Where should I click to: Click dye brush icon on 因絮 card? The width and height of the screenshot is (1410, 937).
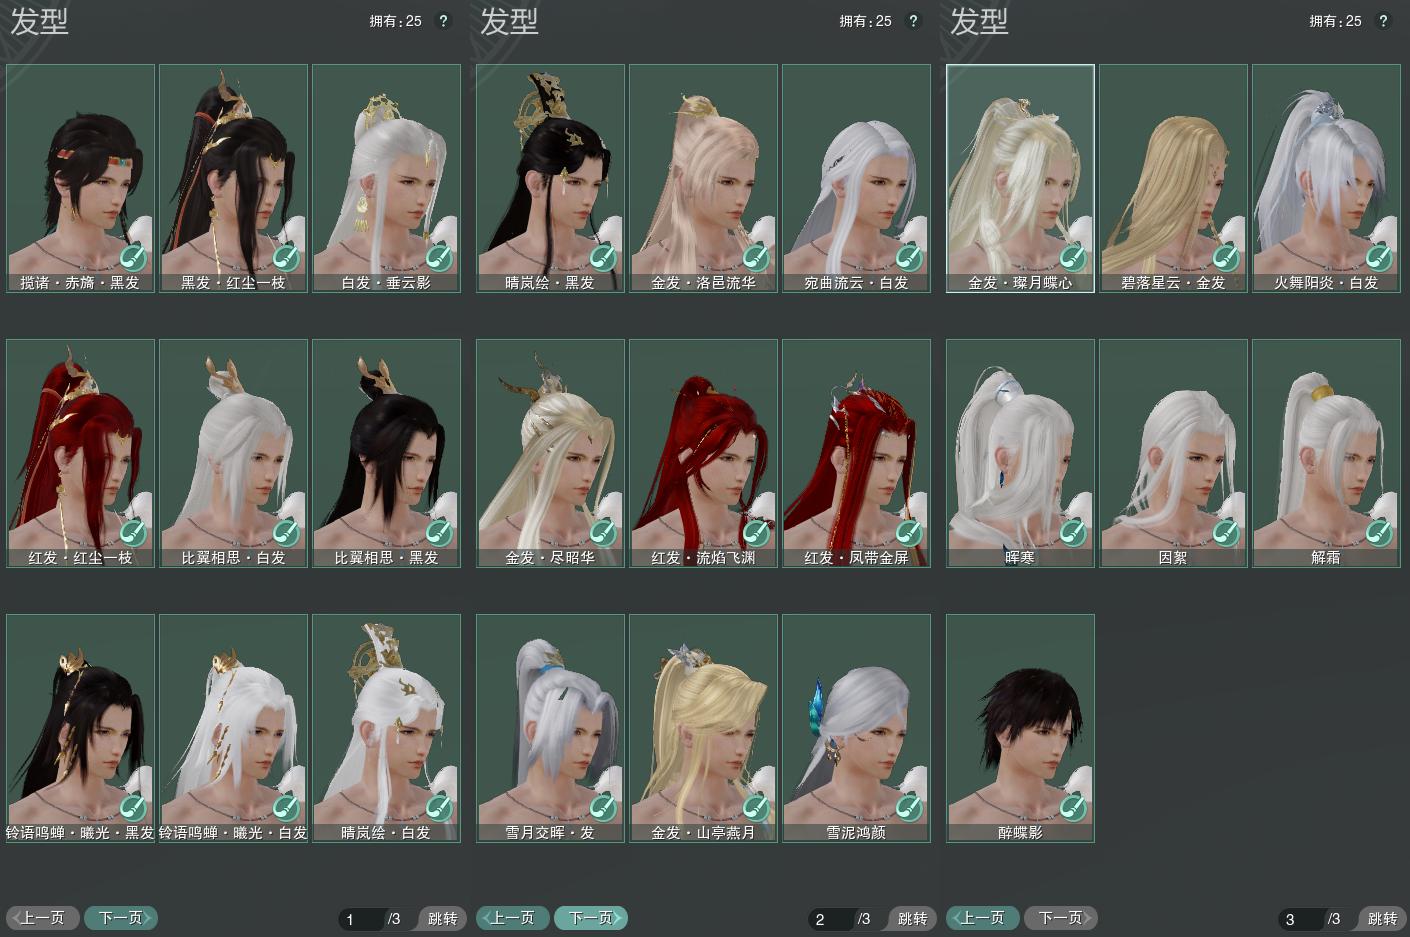(1226, 532)
